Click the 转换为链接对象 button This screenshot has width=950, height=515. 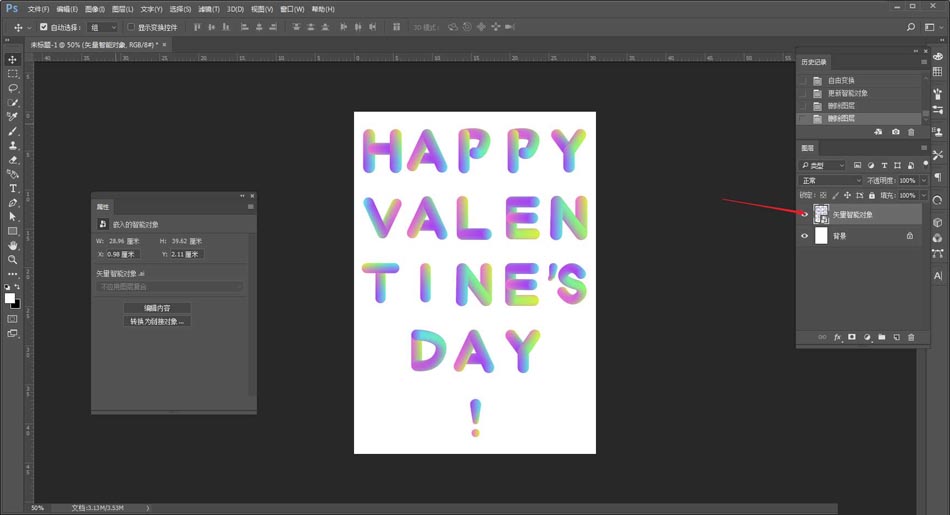[x=157, y=322]
